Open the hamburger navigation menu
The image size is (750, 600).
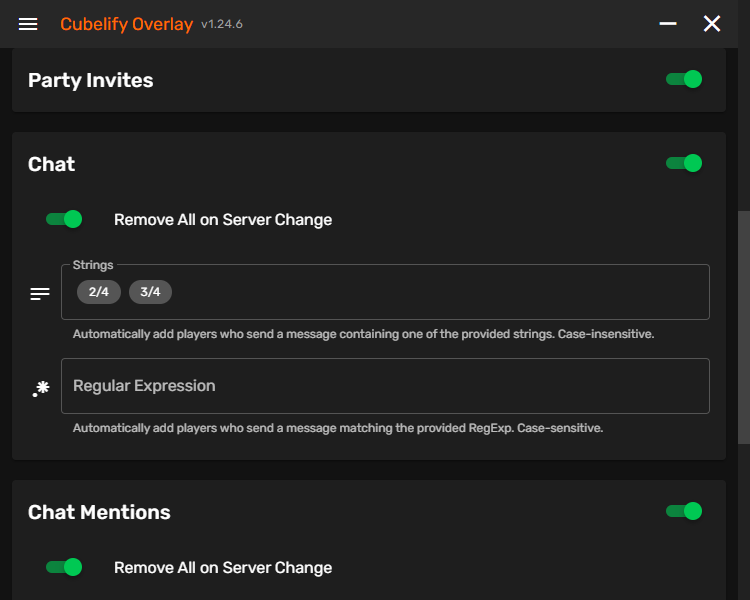coord(28,24)
